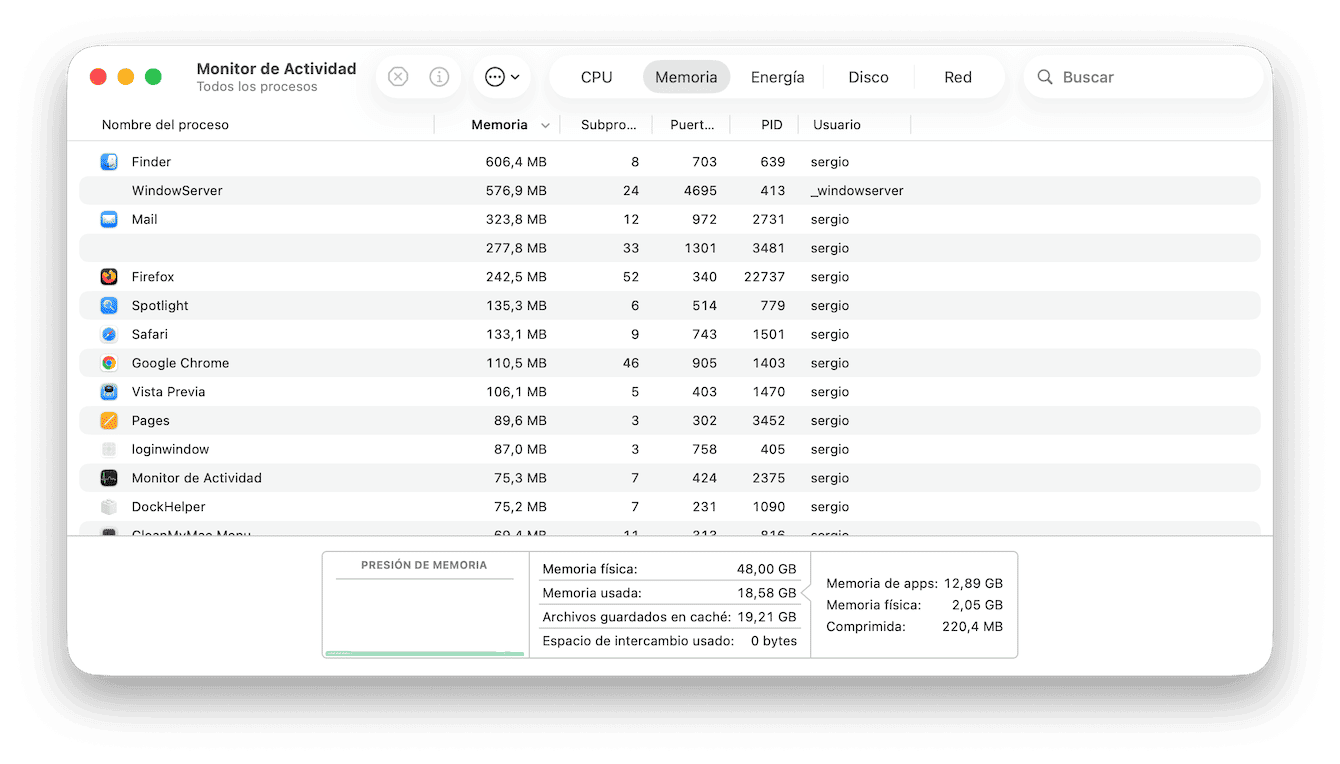Click the 4695 ports value
The height and width of the screenshot is (764, 1340).
tap(700, 191)
